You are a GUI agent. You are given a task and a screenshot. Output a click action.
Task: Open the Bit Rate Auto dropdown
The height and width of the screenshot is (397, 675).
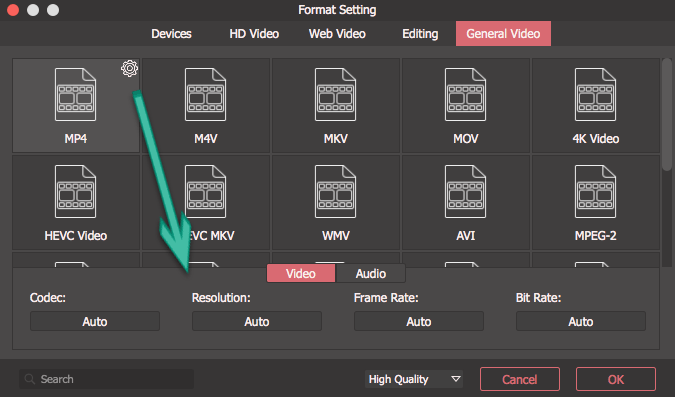coord(581,321)
